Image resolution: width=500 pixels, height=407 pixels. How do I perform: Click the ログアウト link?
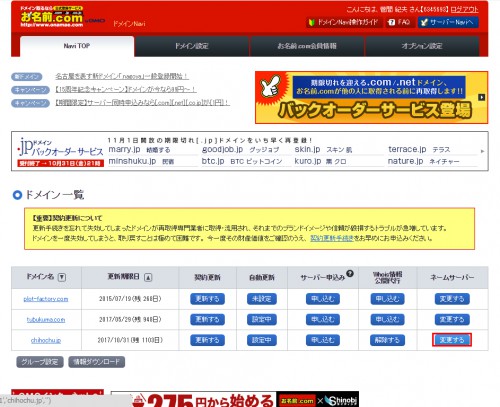464,9
